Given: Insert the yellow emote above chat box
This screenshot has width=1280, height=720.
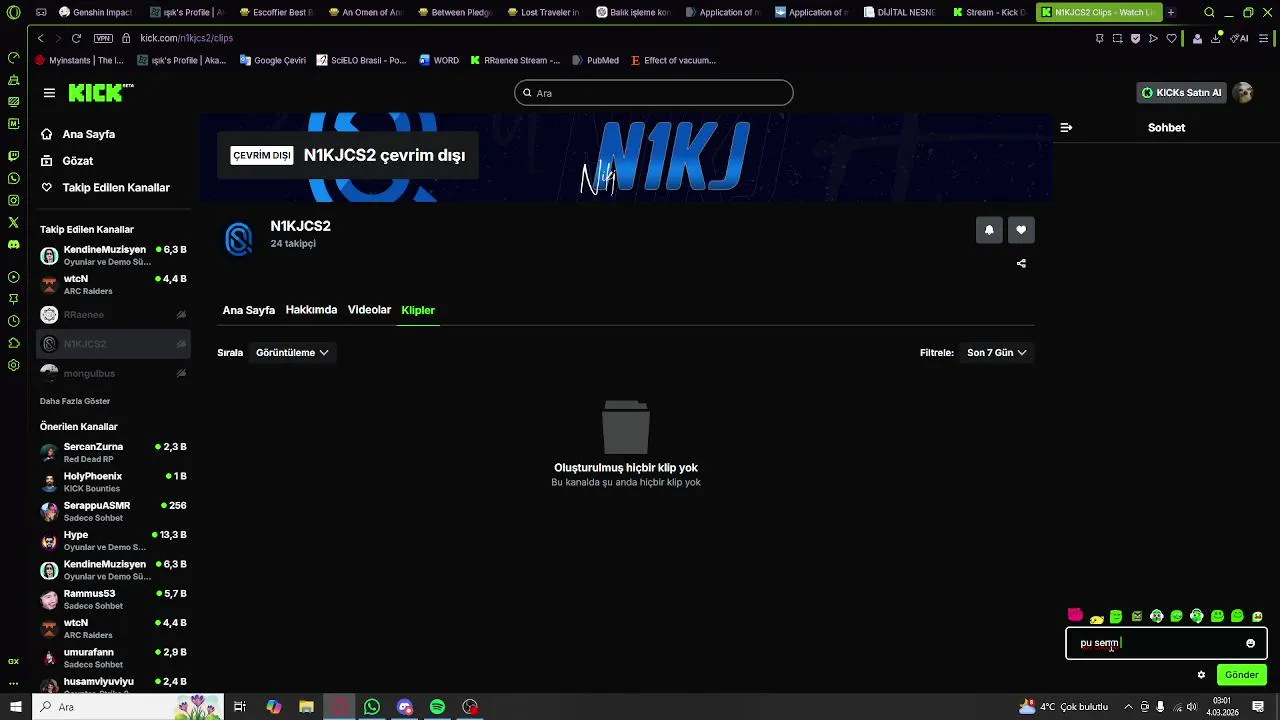Looking at the screenshot, I should [1097, 619].
